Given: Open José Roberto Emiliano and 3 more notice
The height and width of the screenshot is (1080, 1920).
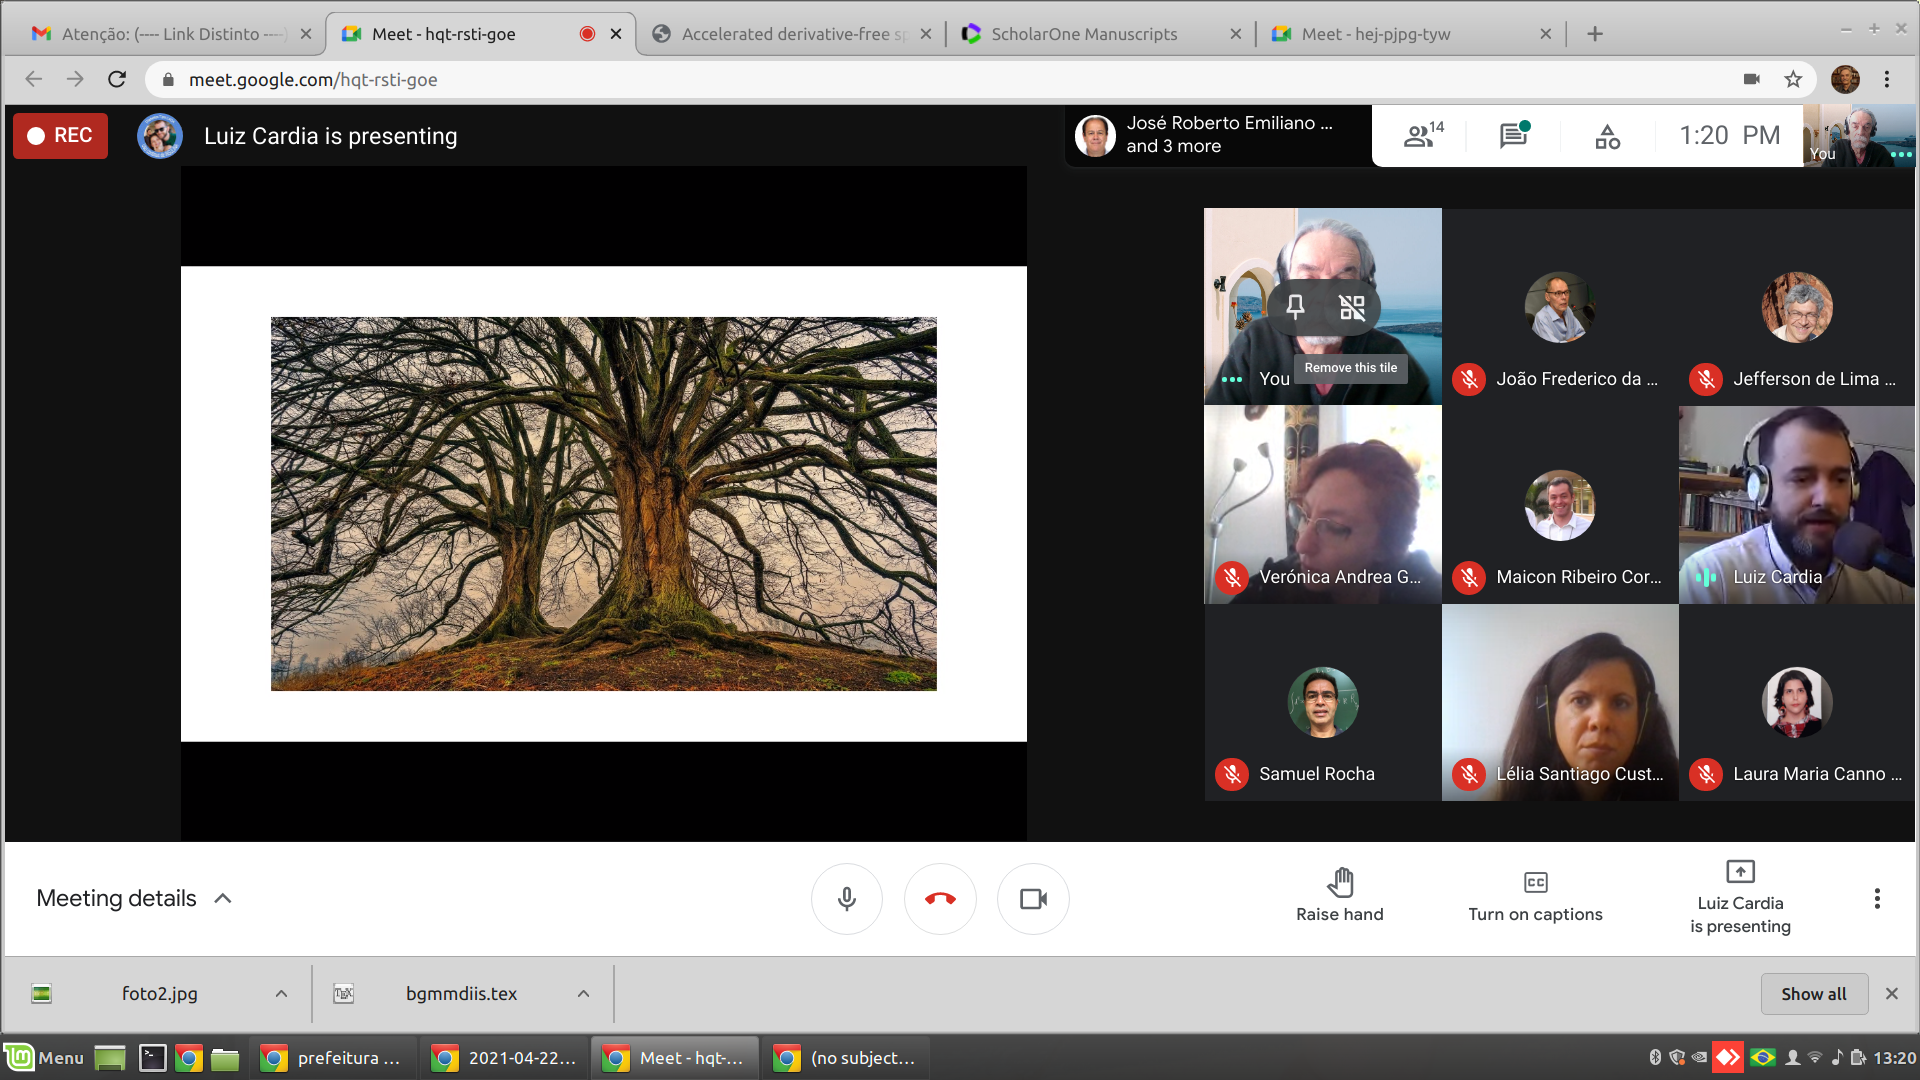Looking at the screenshot, I should (1218, 135).
